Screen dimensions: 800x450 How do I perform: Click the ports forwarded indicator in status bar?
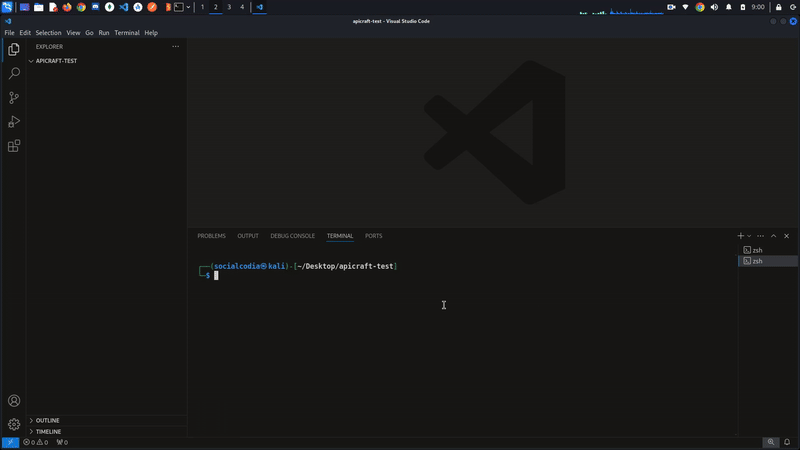pos(62,442)
